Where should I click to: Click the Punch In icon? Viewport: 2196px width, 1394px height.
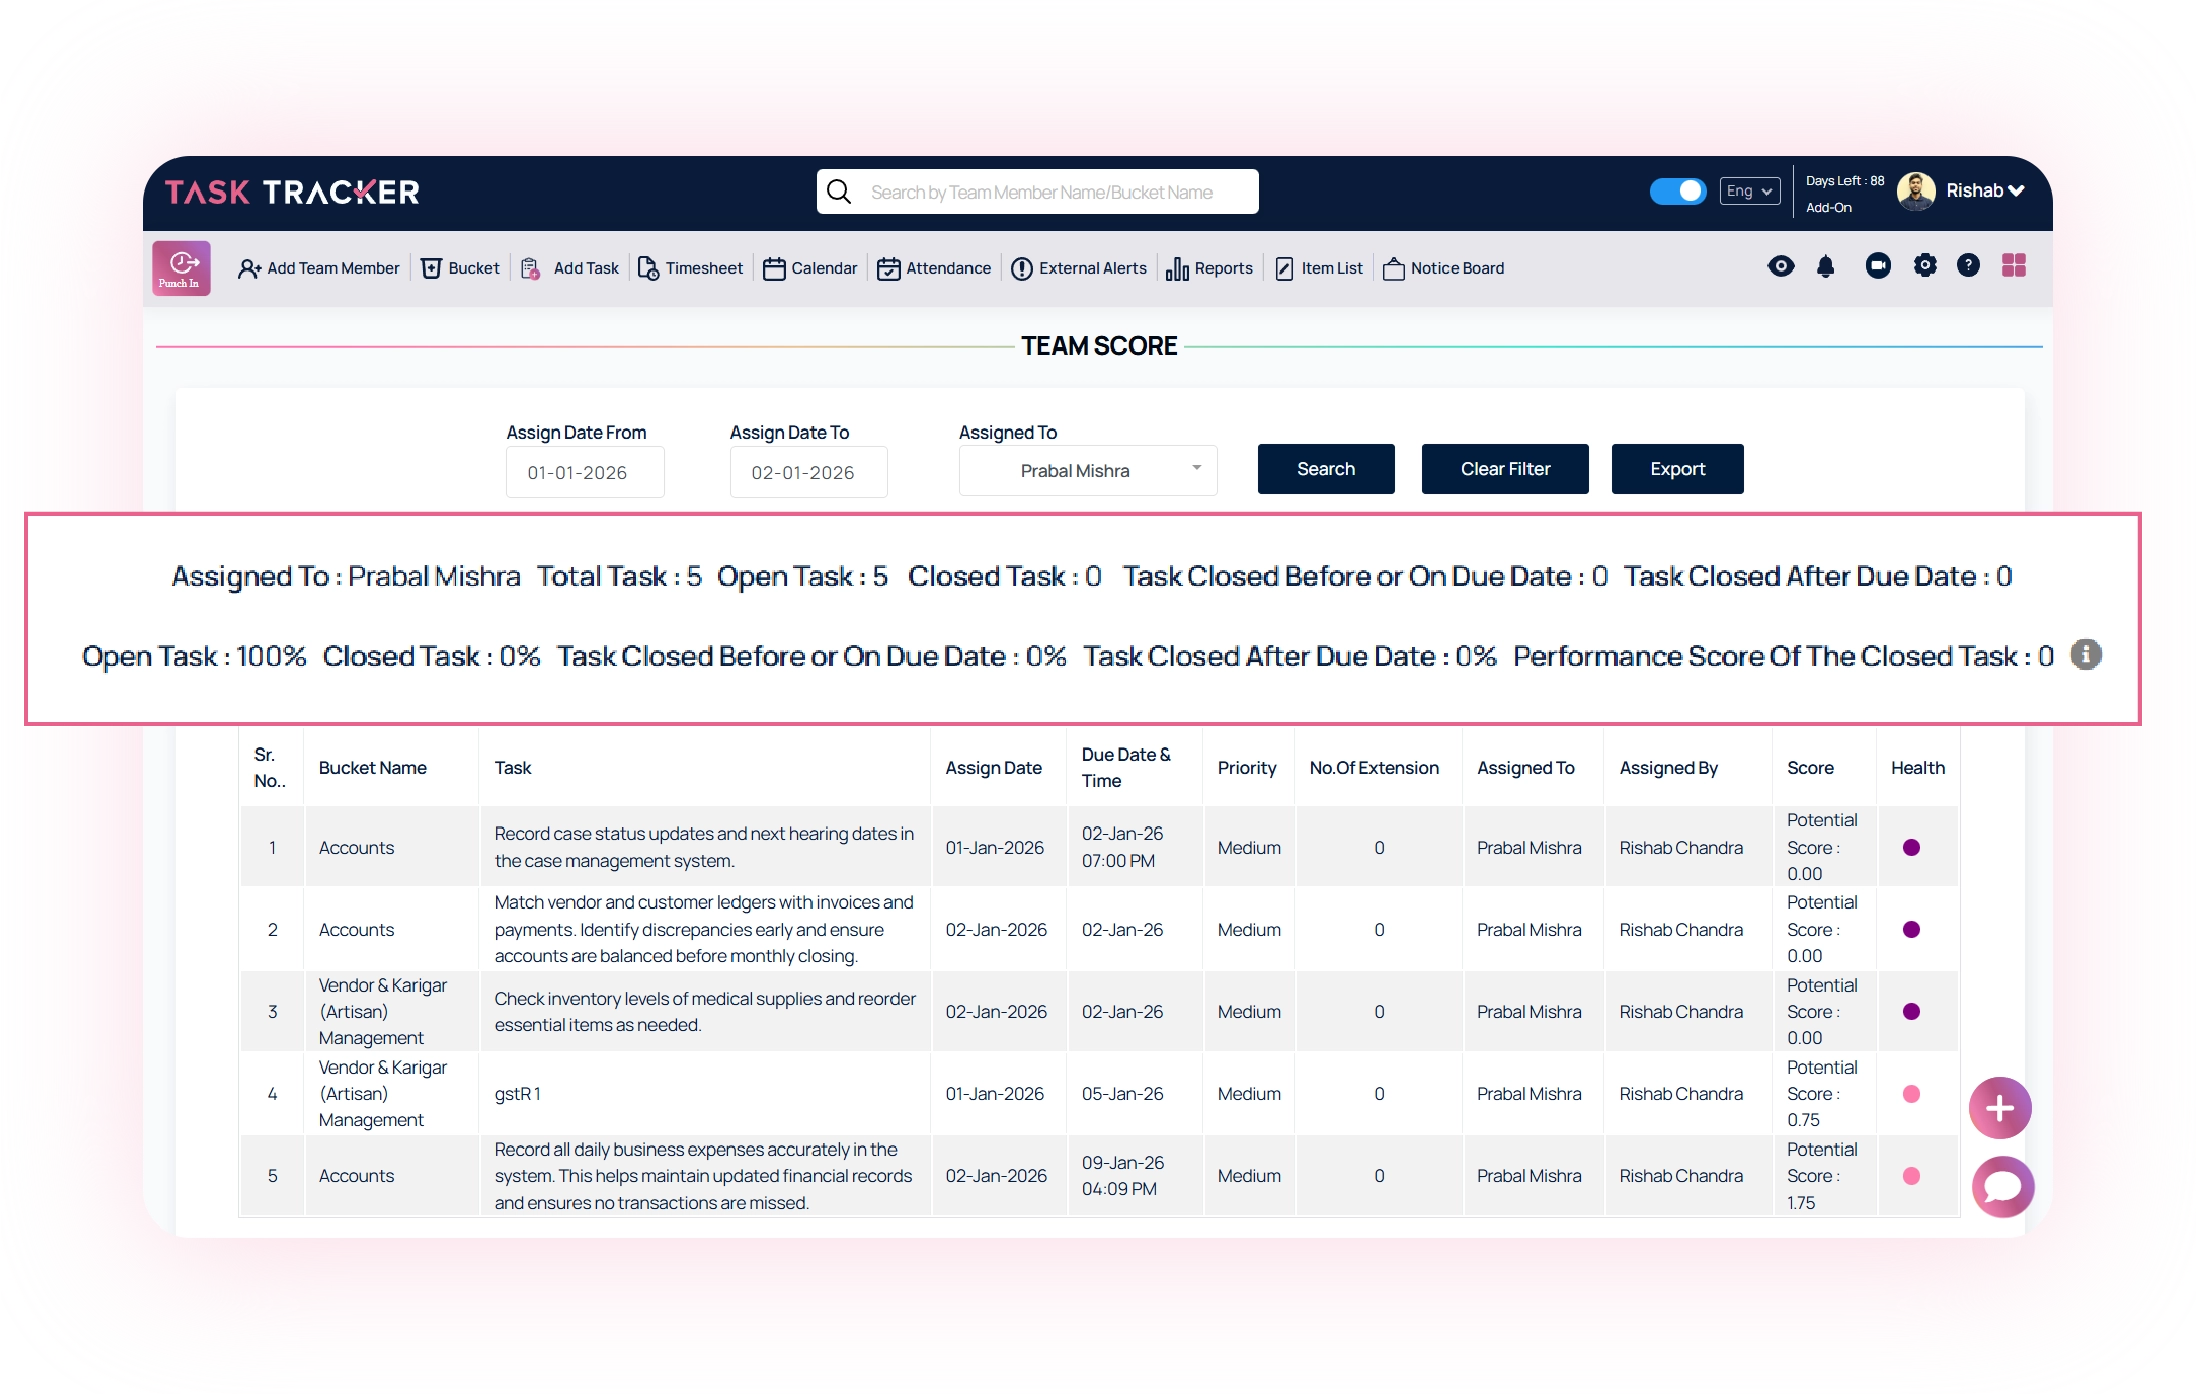(x=181, y=268)
